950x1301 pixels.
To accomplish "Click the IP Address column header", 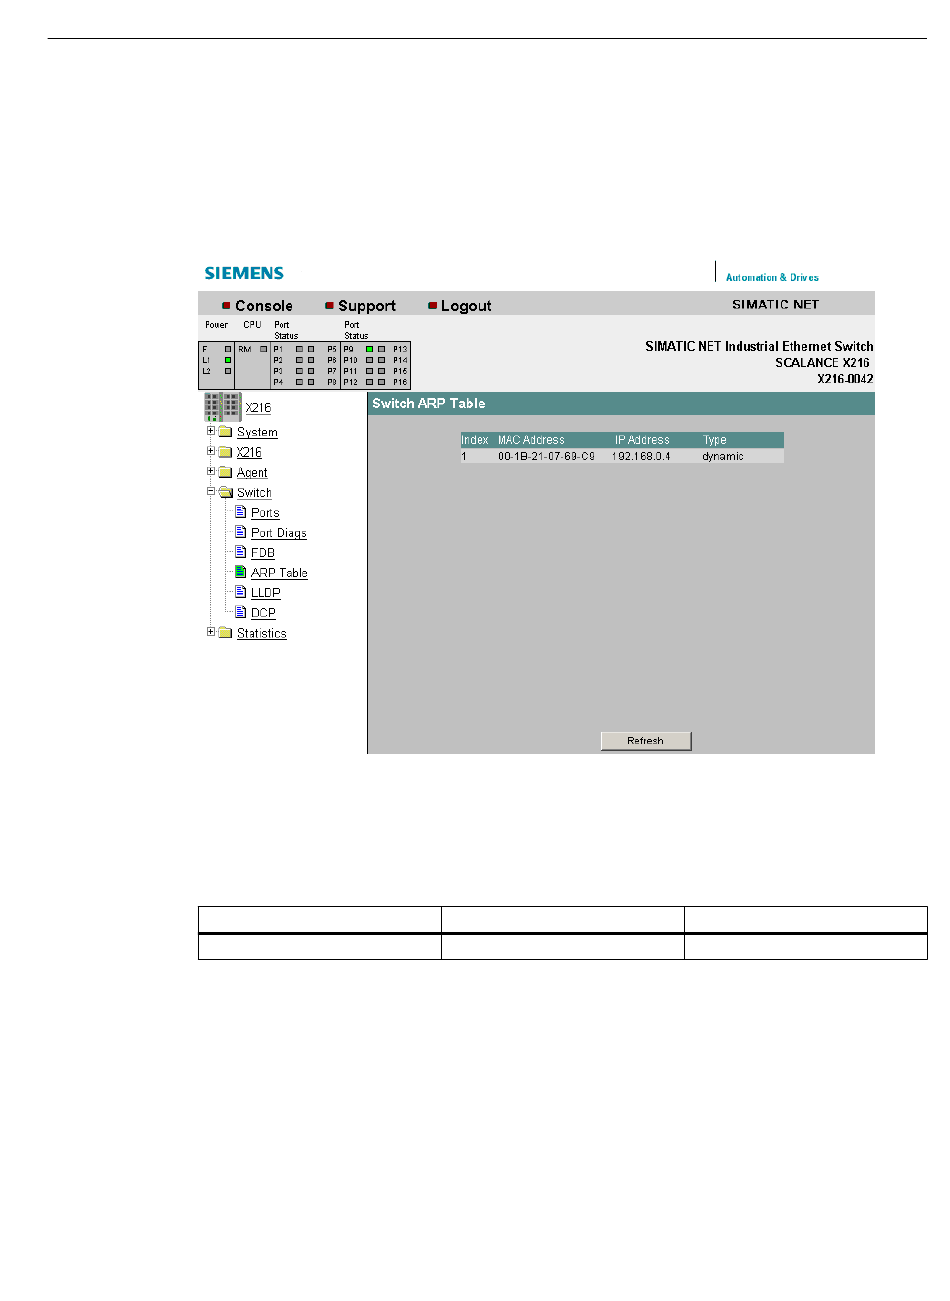I will 642,440.
